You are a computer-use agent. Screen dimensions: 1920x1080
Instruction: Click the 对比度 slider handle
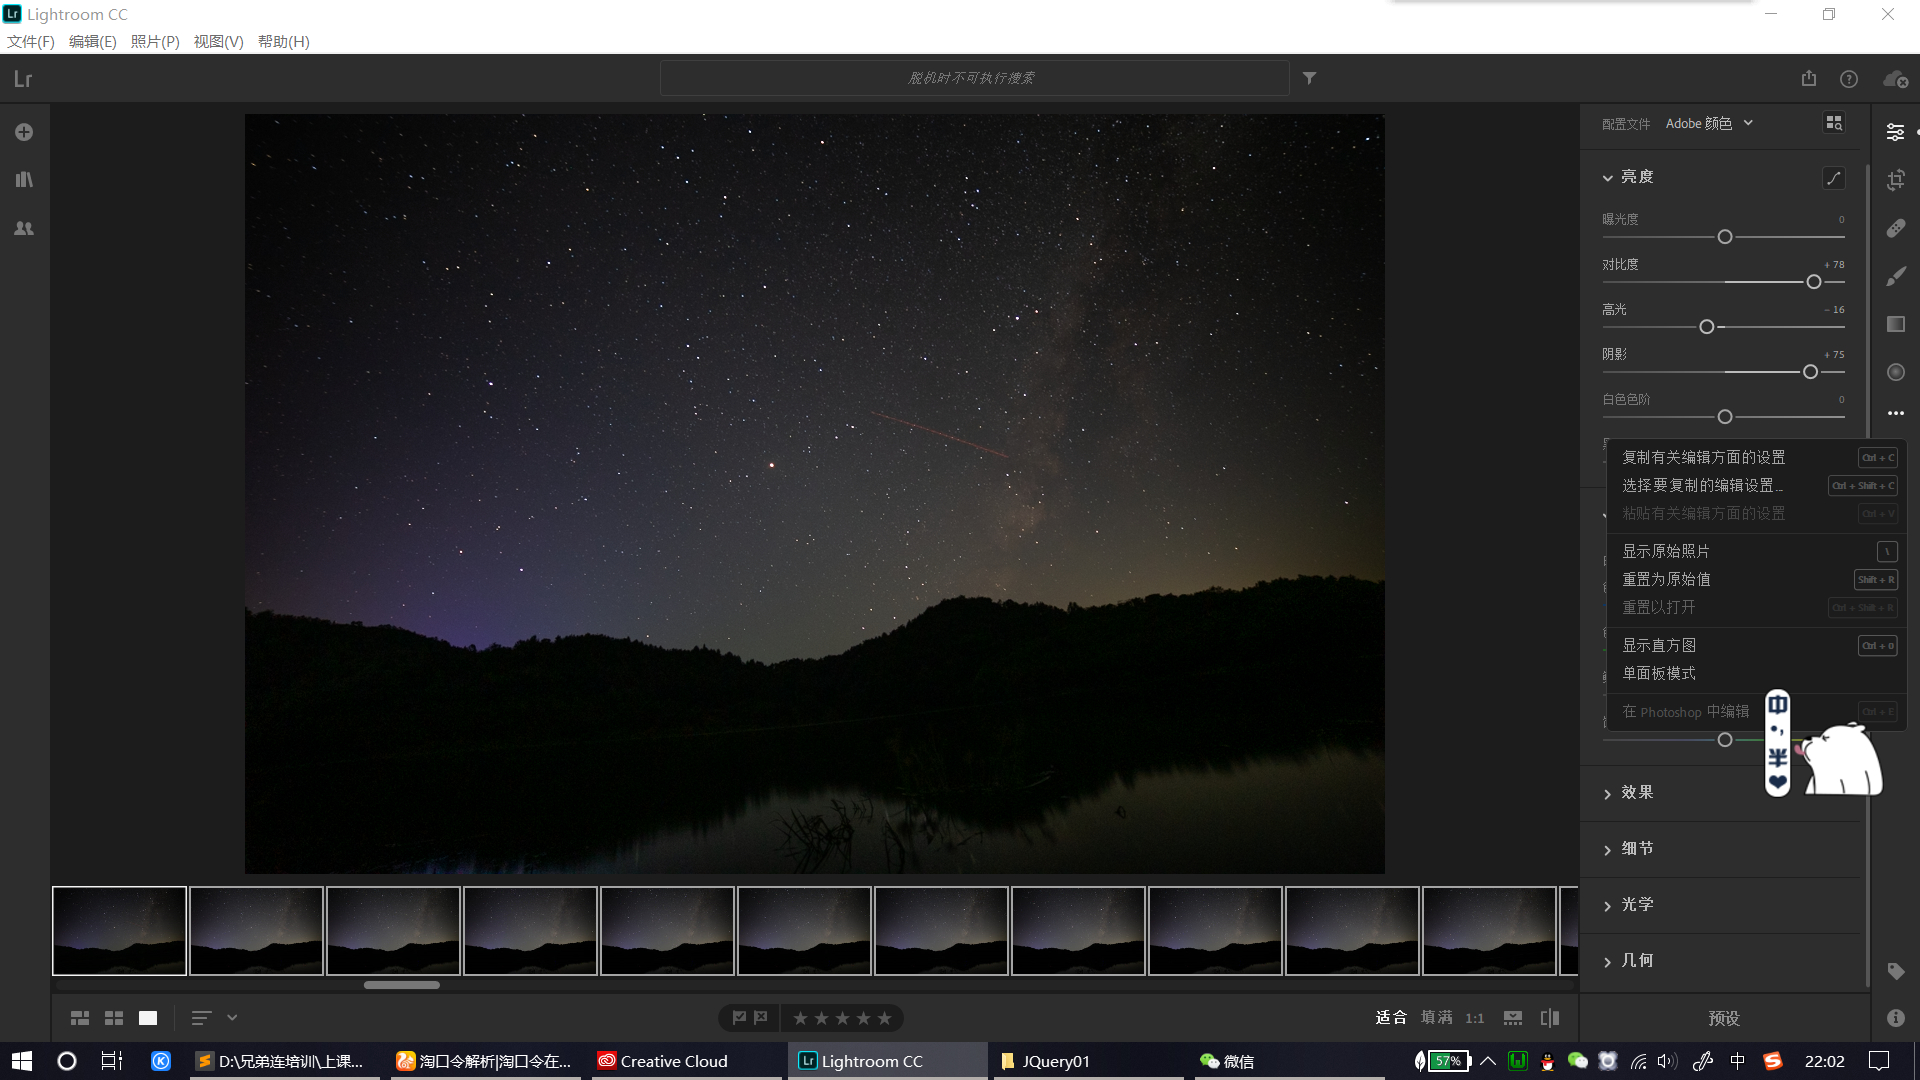click(1813, 282)
